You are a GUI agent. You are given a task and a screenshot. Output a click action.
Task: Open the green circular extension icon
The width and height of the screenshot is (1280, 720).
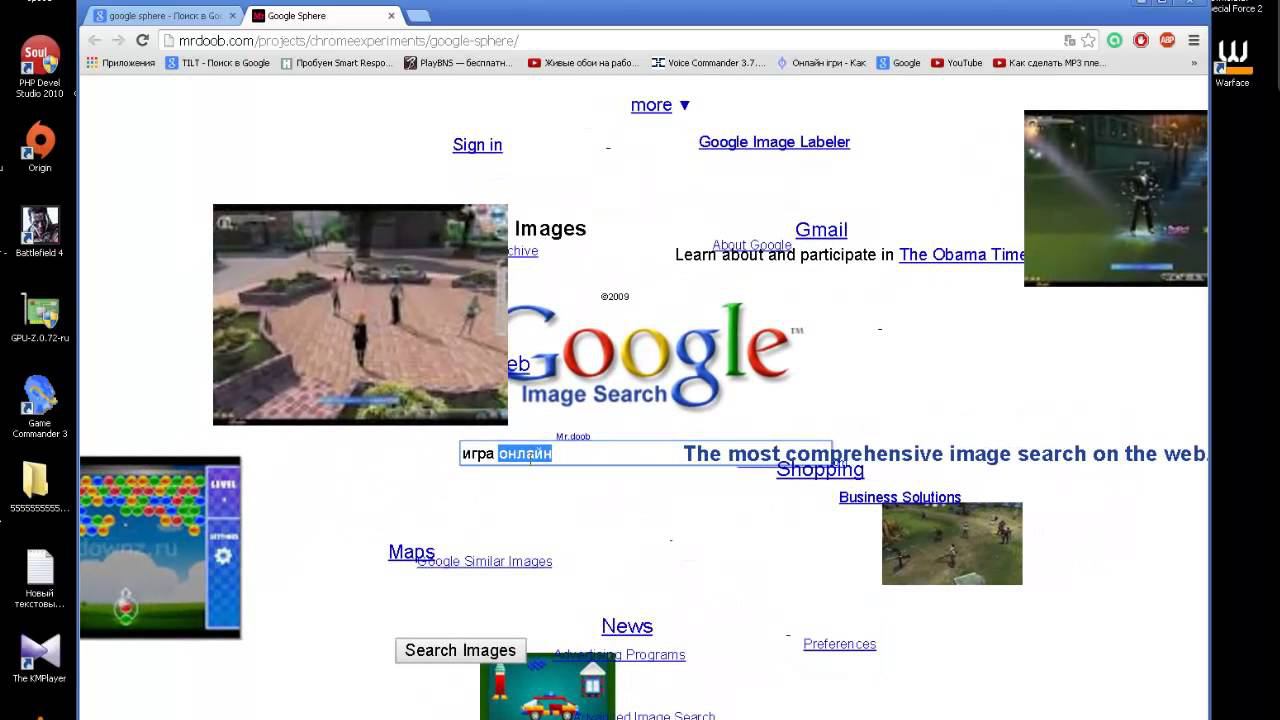coord(1114,41)
